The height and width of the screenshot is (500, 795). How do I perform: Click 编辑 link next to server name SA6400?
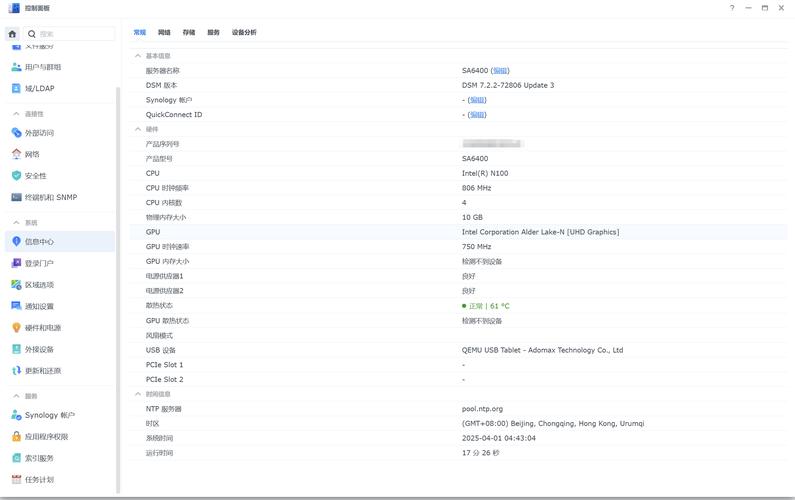pos(500,71)
